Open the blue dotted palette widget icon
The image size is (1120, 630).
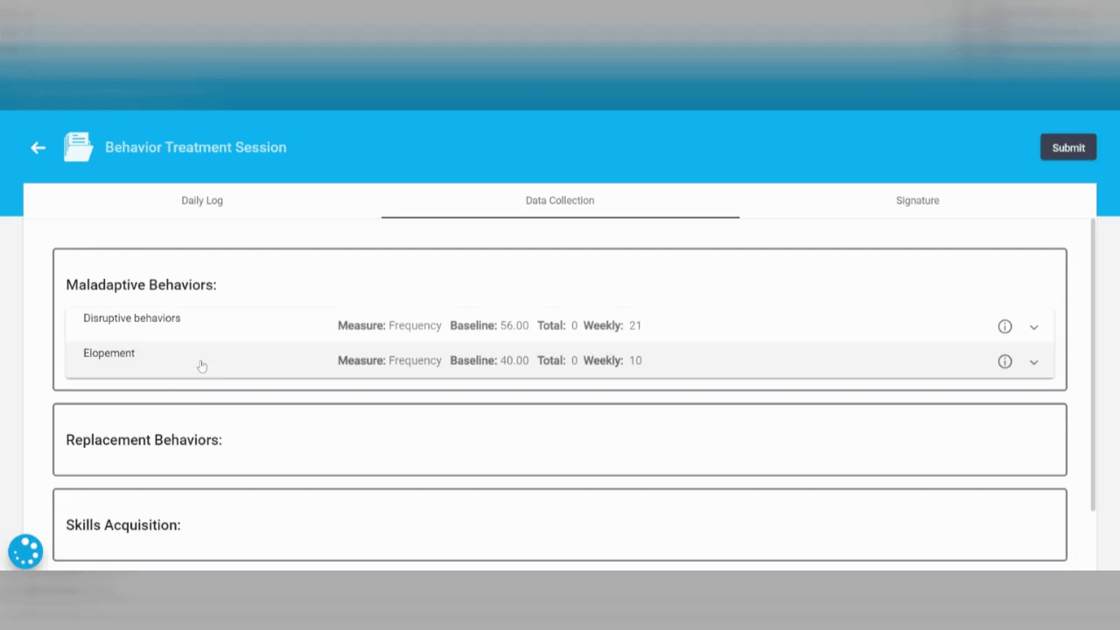(x=26, y=551)
